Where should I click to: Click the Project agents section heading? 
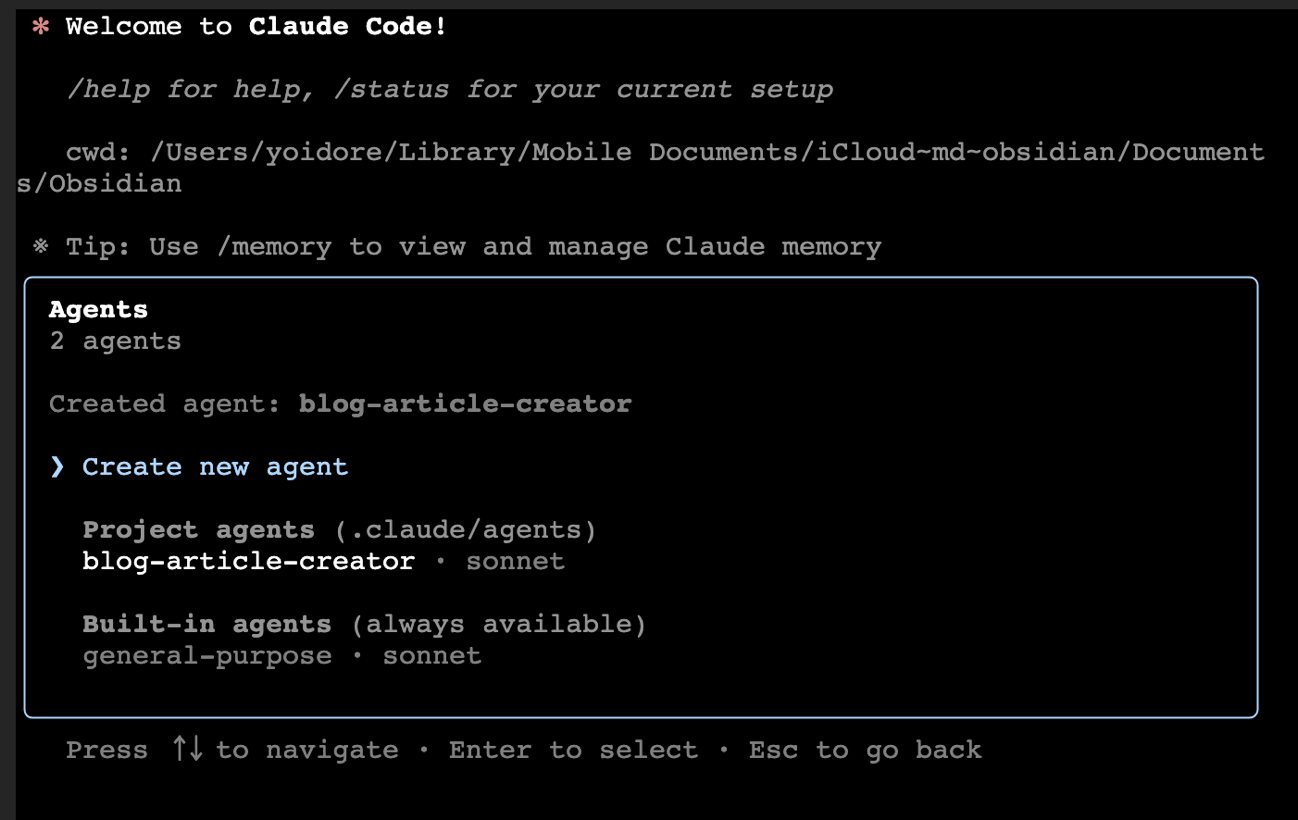(198, 530)
